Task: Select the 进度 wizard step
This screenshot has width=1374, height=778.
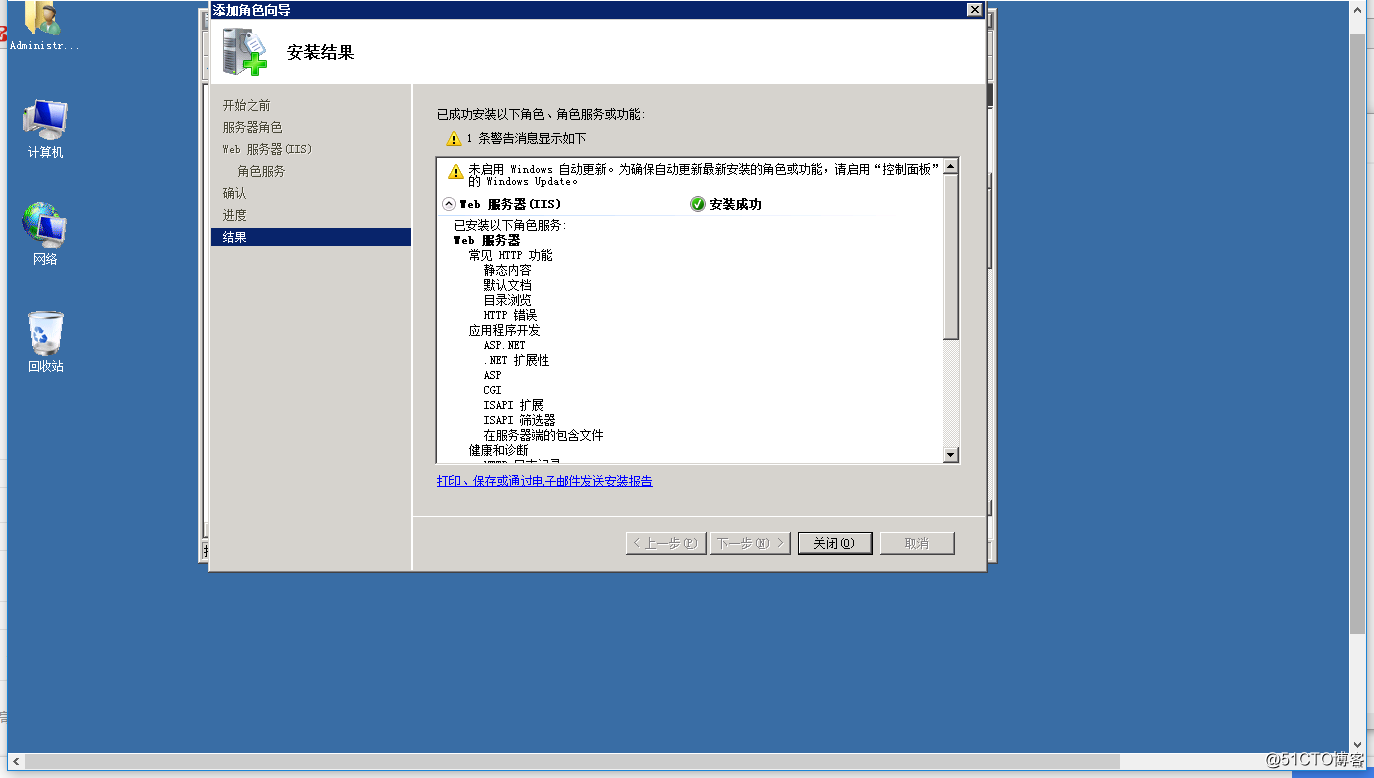Action: [x=234, y=215]
